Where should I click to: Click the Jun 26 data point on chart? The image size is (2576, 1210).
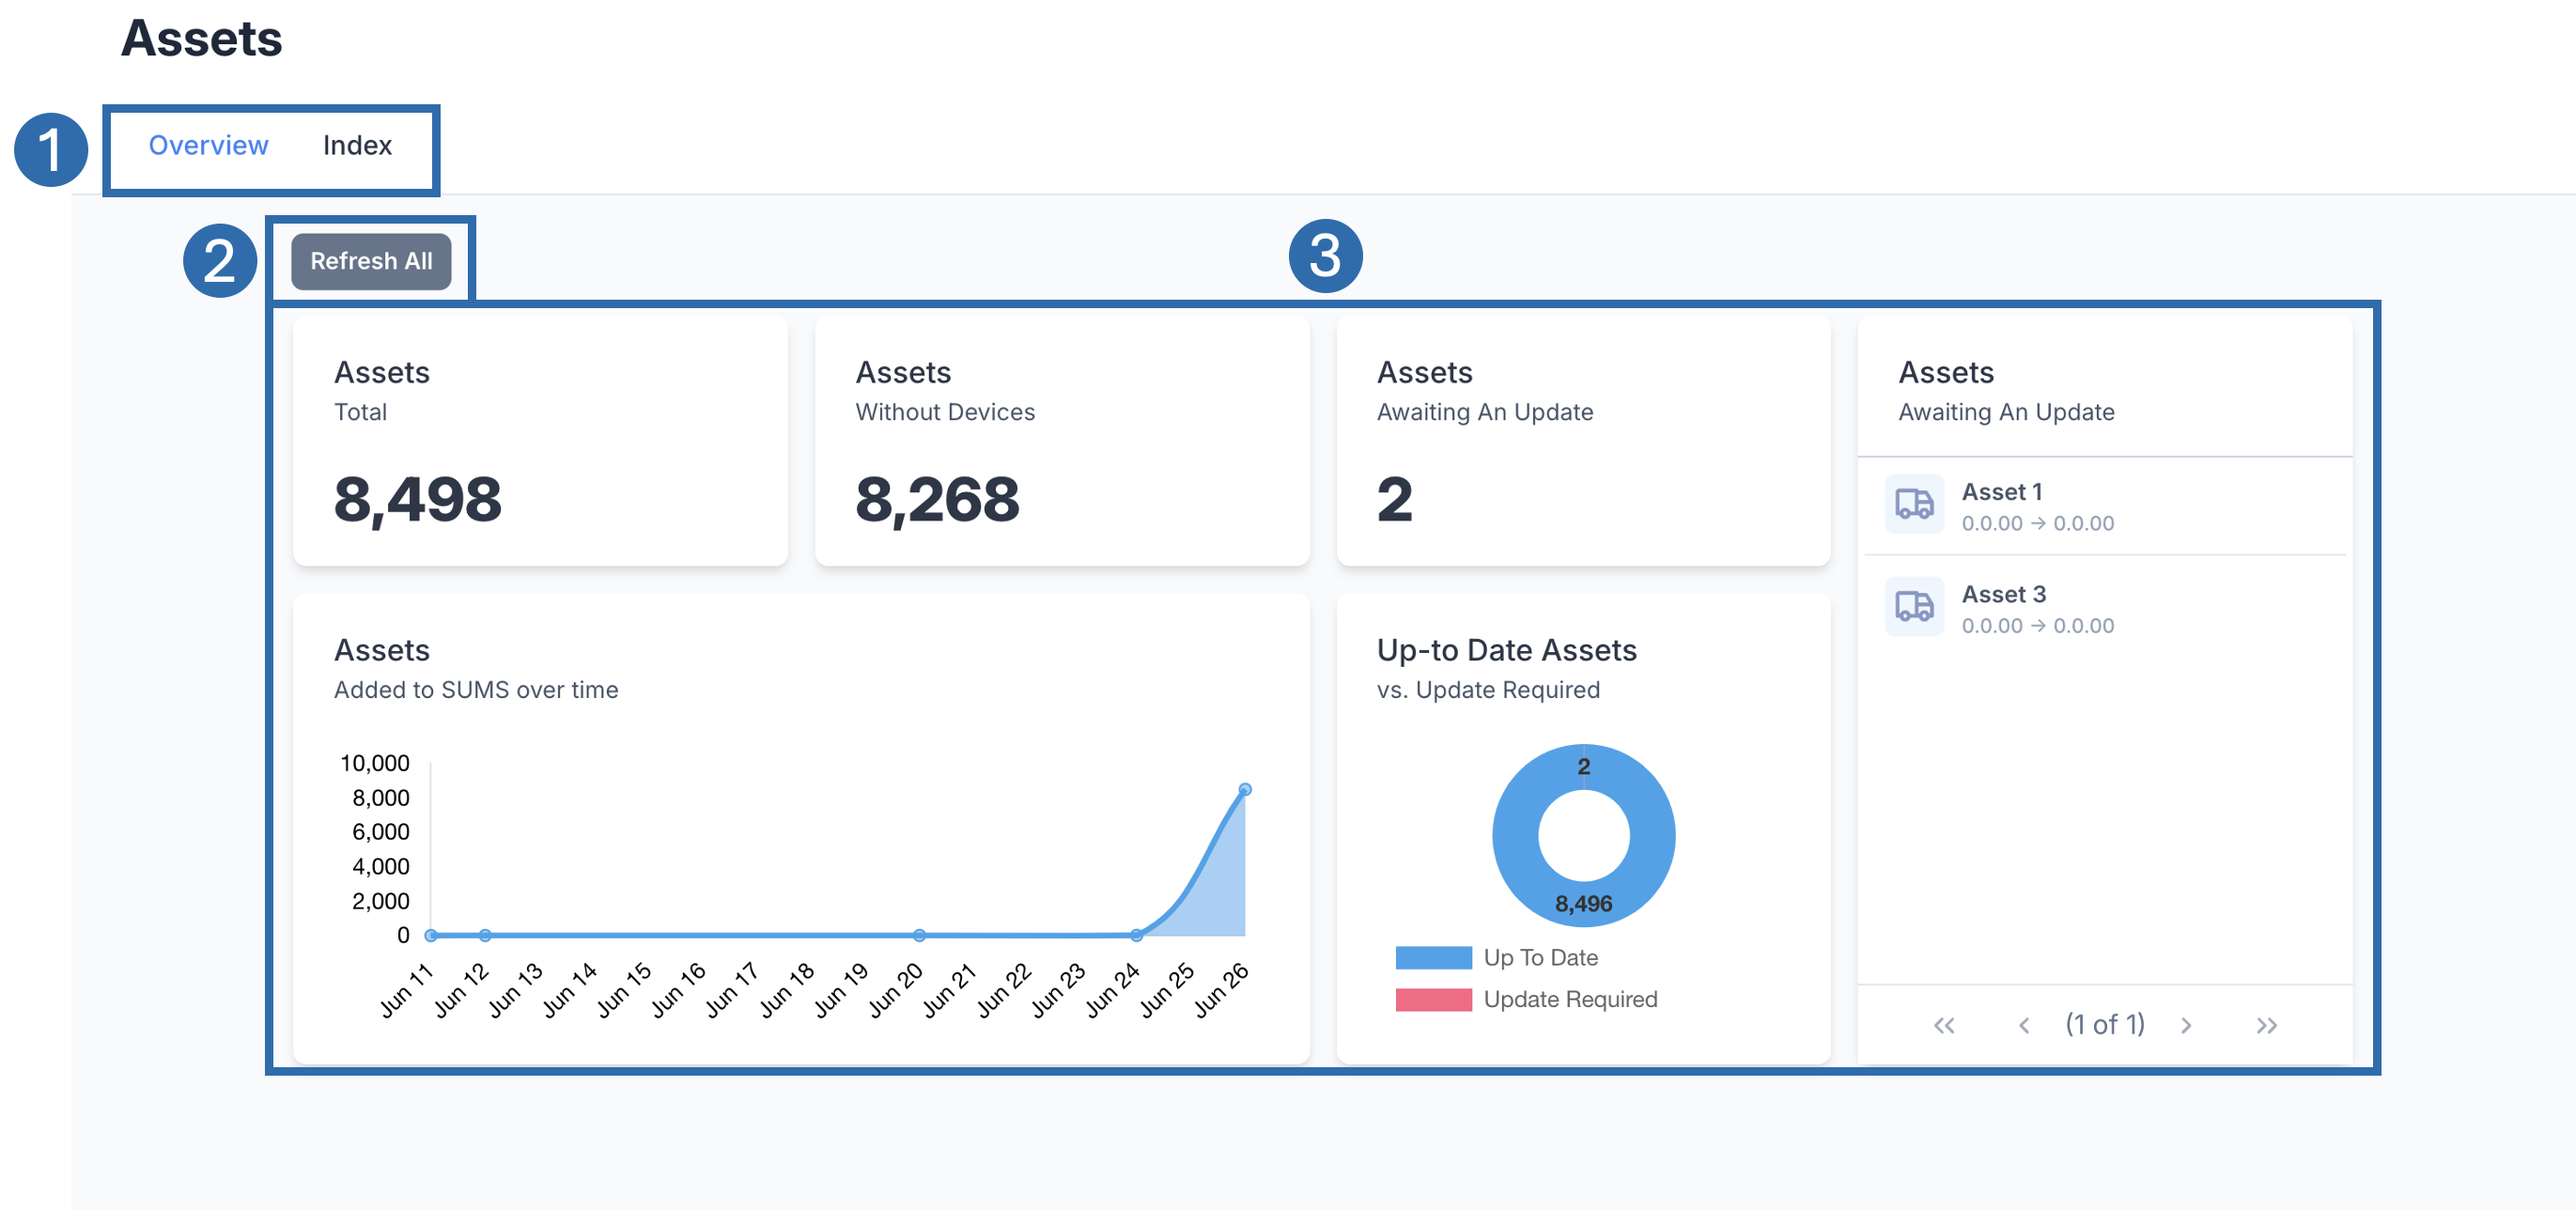coord(1245,789)
